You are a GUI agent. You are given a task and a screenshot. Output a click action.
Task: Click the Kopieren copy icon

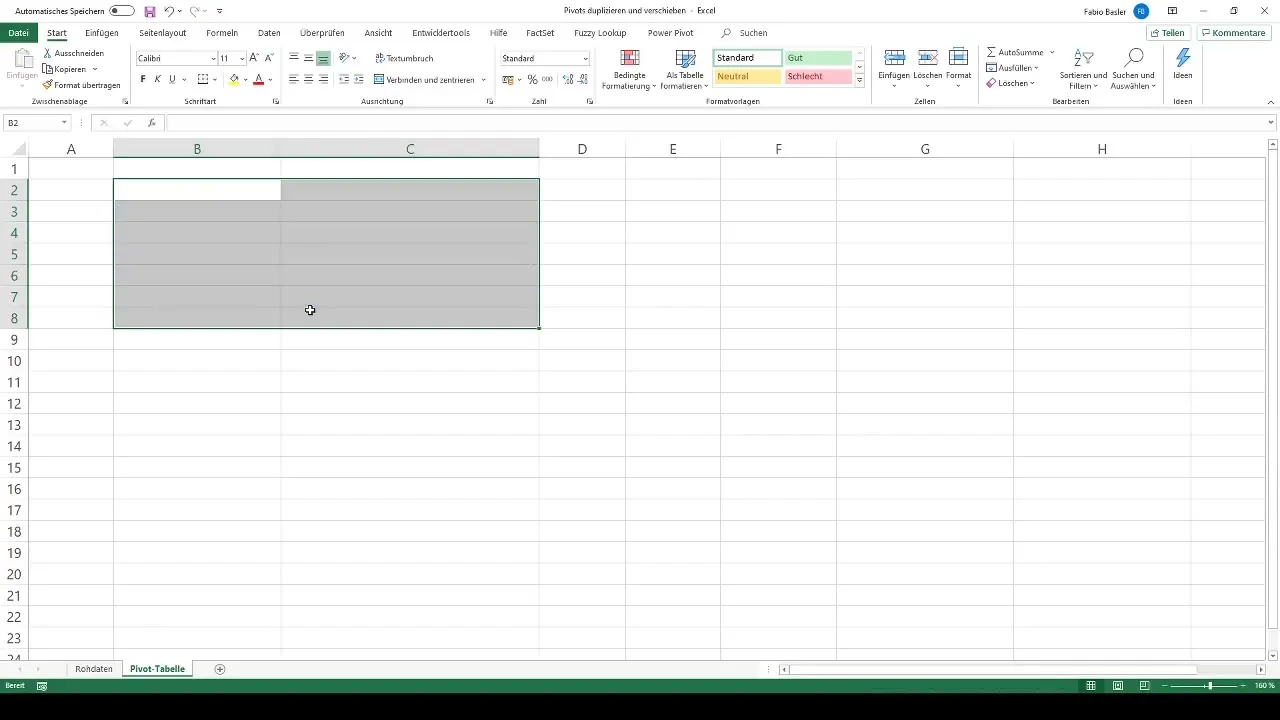point(48,69)
